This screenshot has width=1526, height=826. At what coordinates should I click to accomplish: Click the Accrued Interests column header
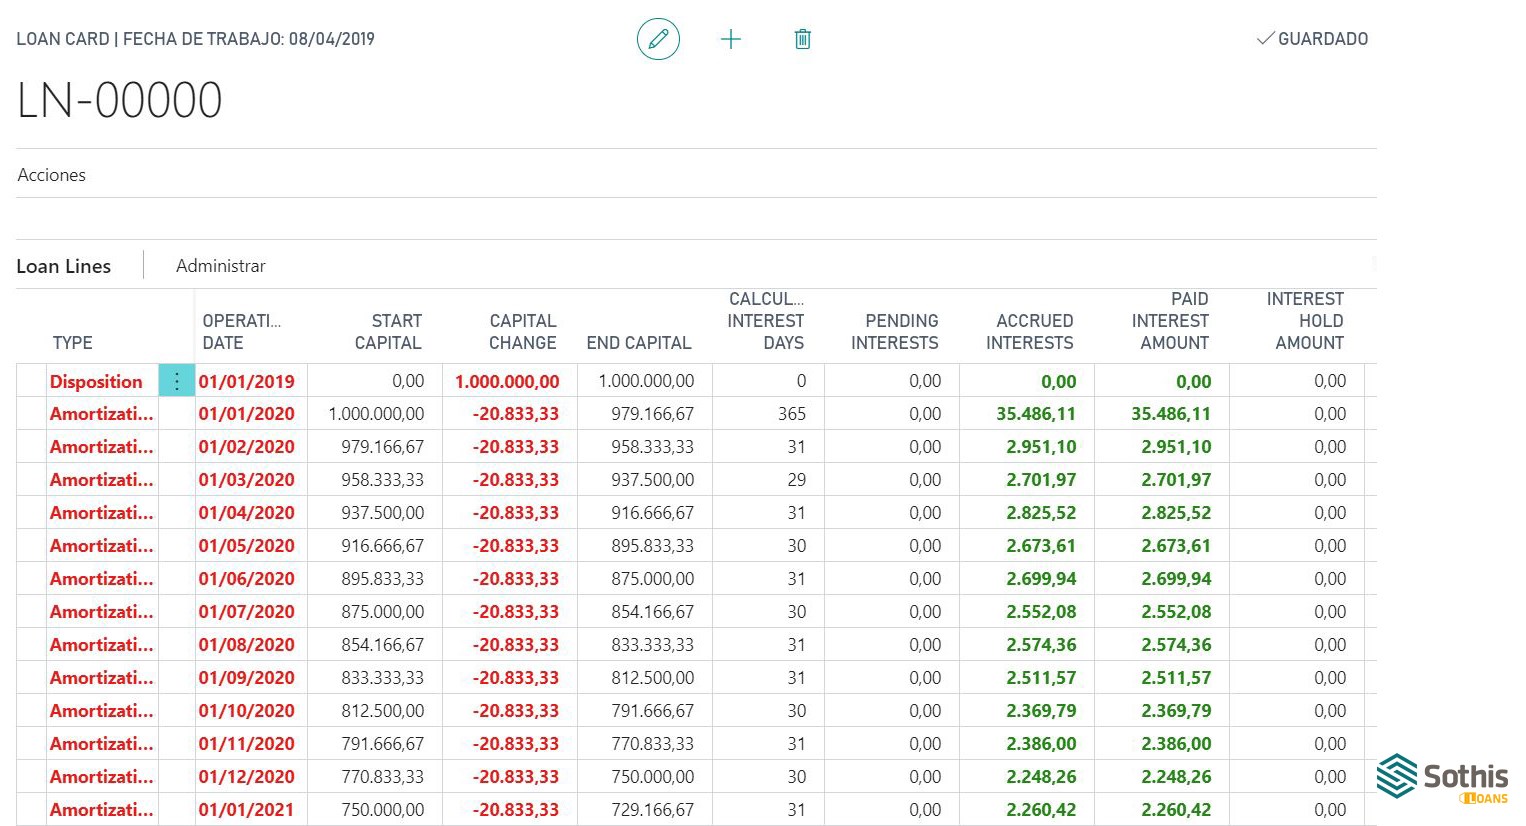point(1029,332)
